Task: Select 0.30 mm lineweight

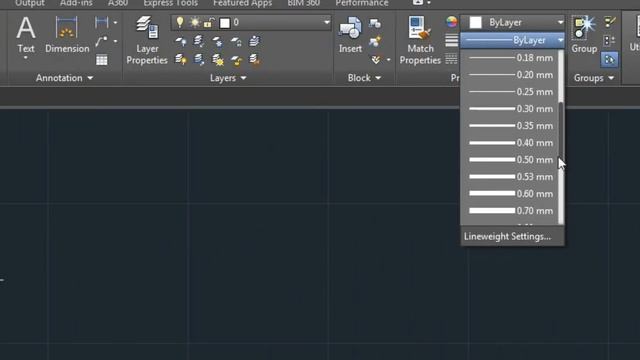Action: click(x=510, y=109)
